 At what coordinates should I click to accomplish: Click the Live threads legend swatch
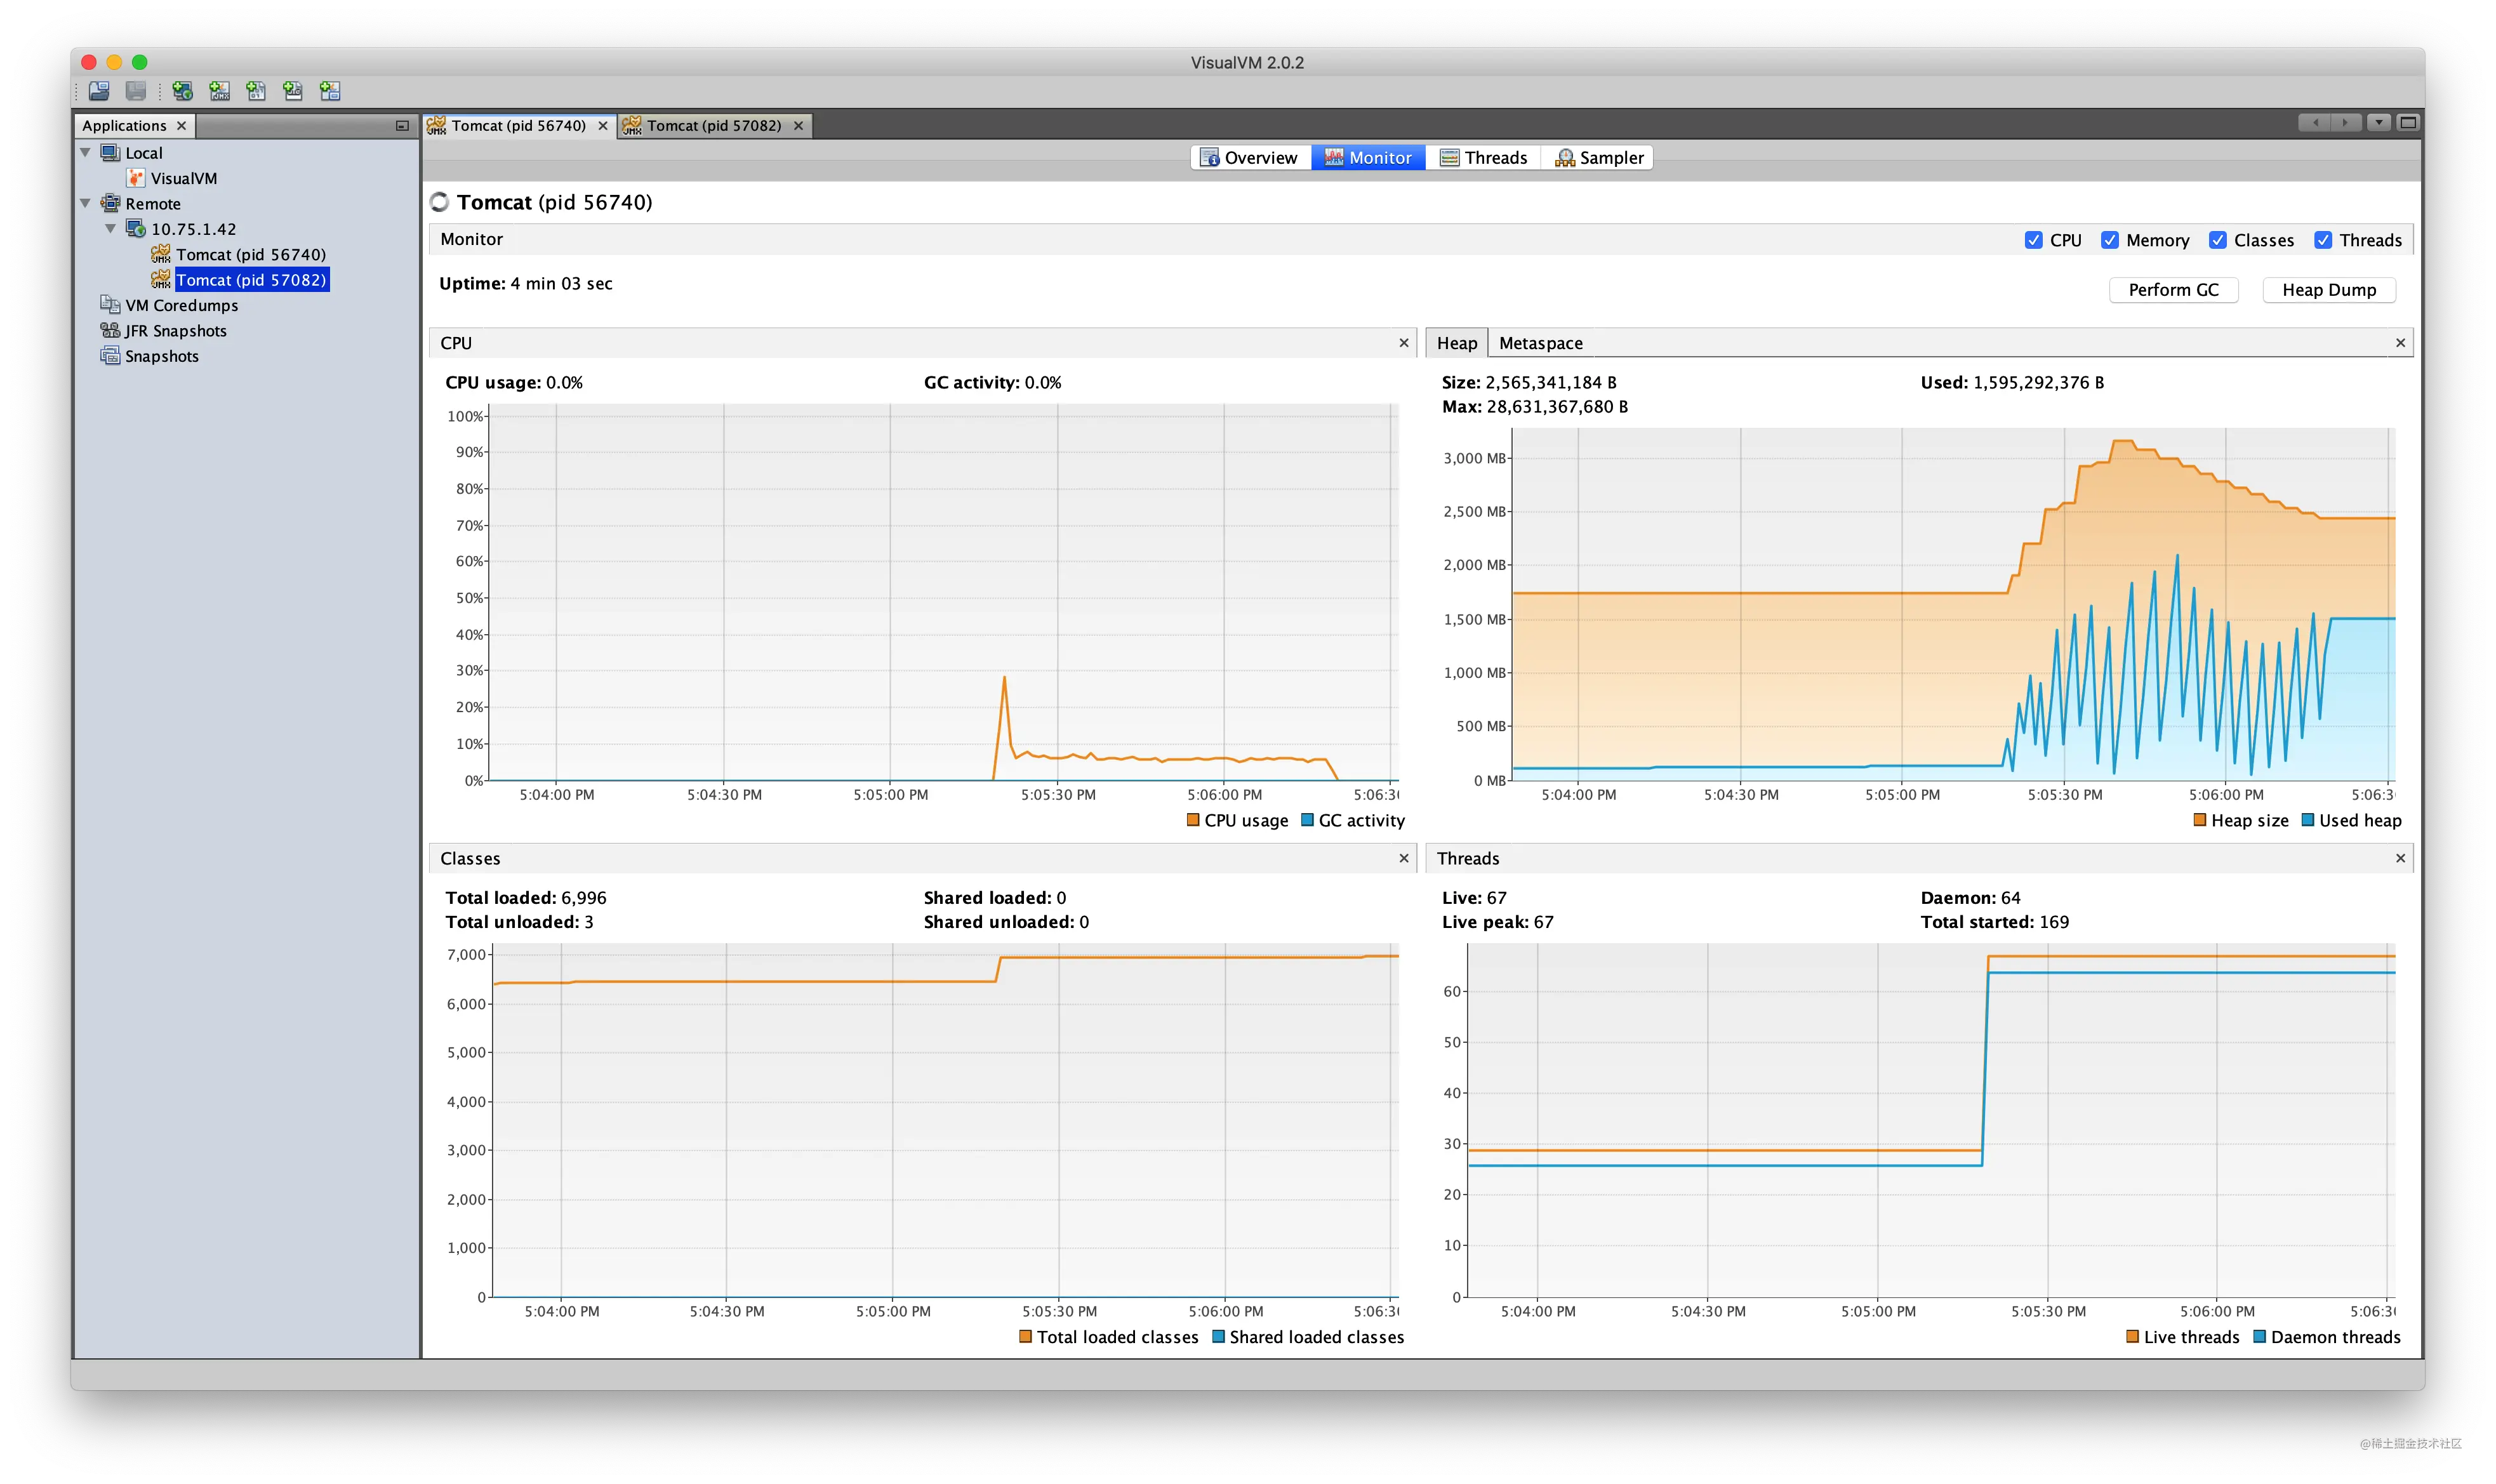pos(2133,1337)
